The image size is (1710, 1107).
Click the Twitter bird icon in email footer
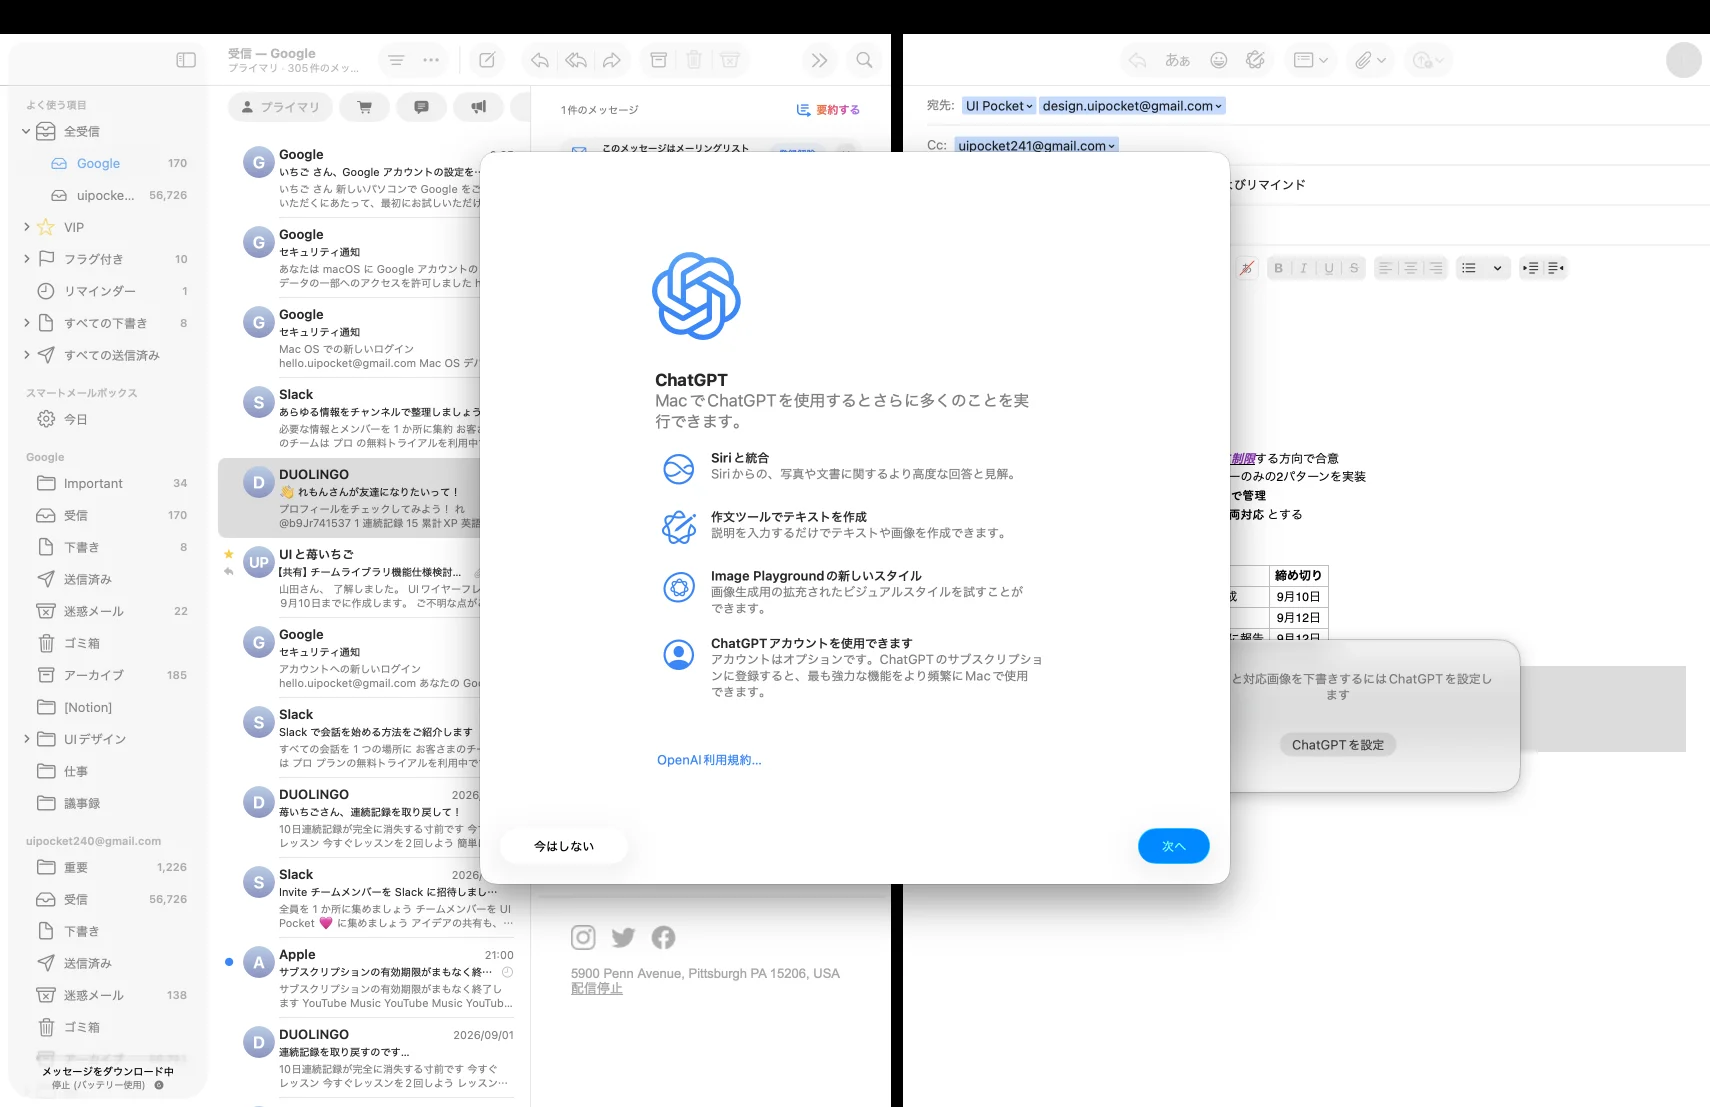623,937
